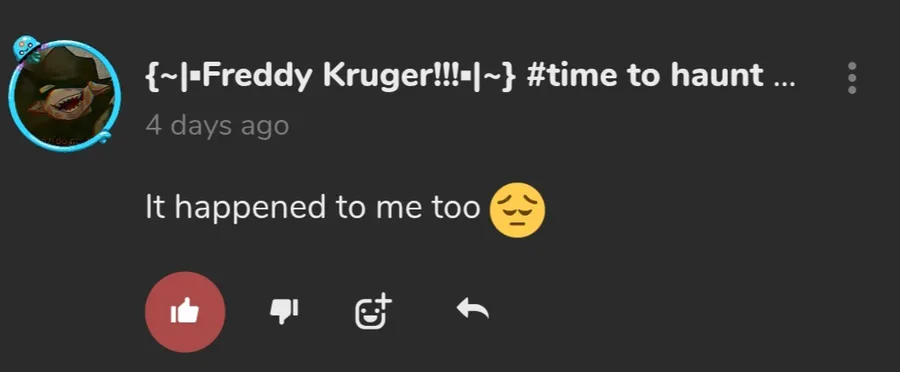This screenshot has height=372, width=900.
Task: Add an emoji reaction to the comment
Action: (373, 312)
